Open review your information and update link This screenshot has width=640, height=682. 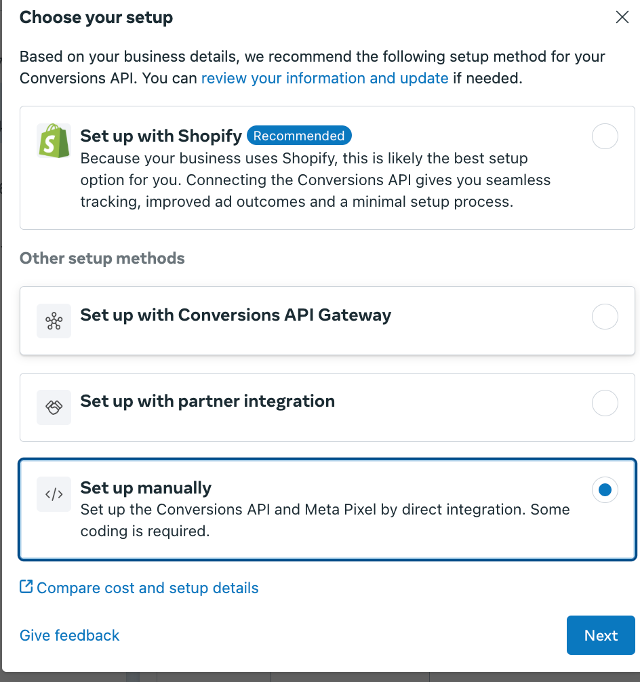coord(325,78)
